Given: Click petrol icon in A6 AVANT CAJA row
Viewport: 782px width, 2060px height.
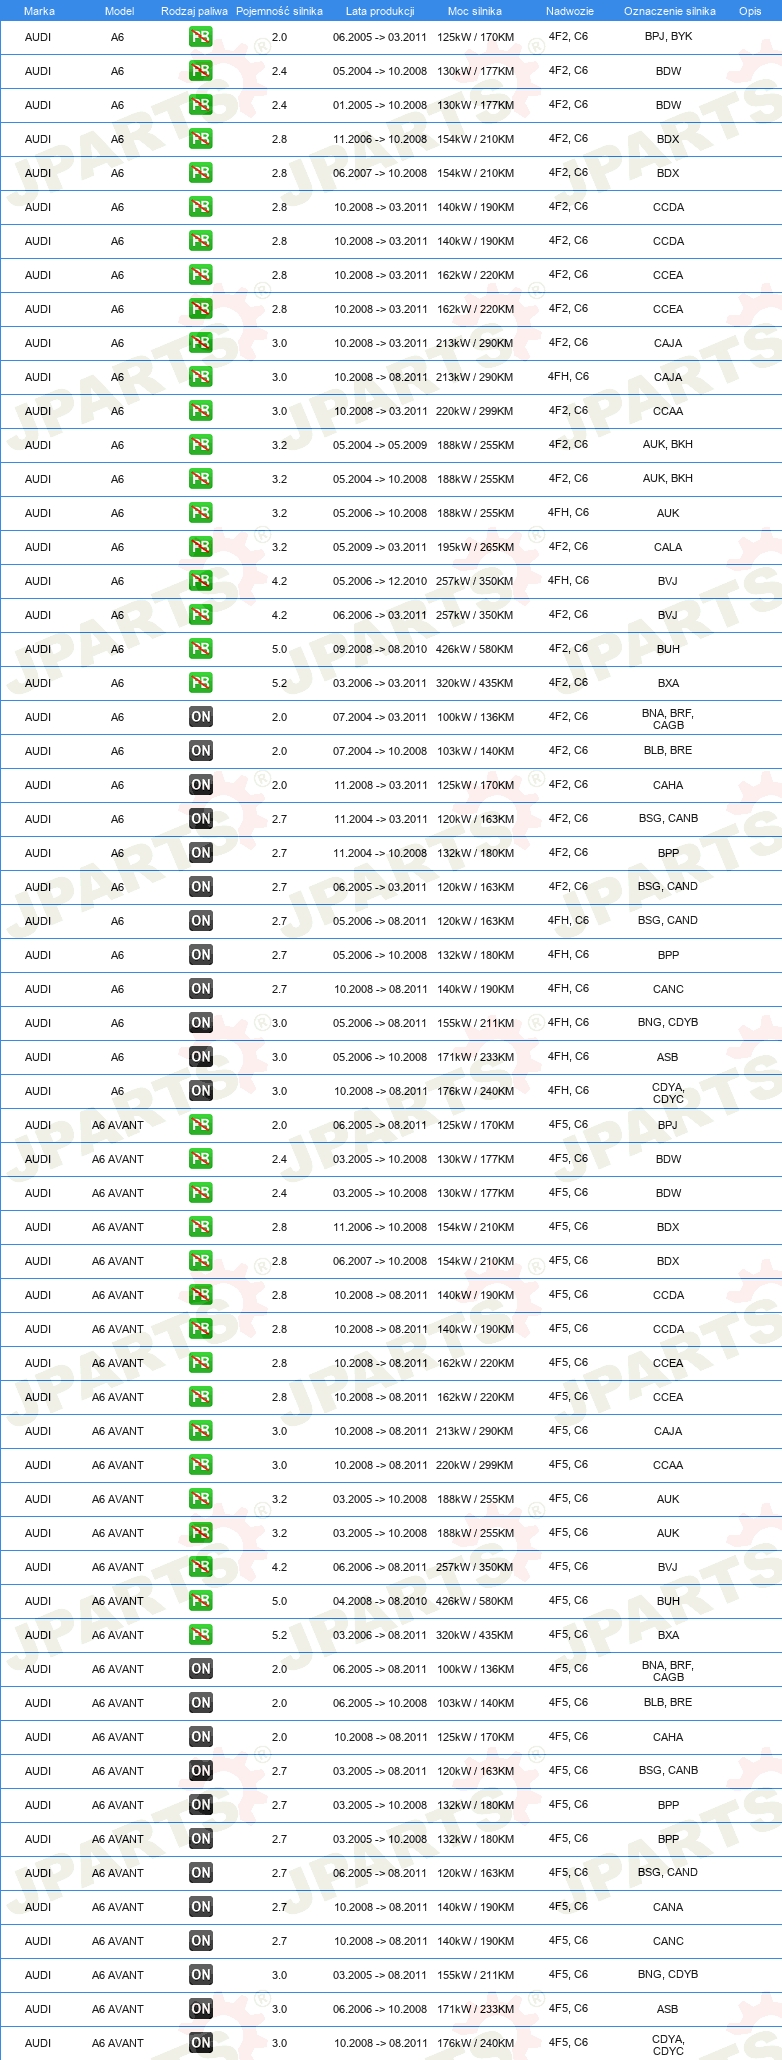Looking at the screenshot, I should coord(200,1431).
